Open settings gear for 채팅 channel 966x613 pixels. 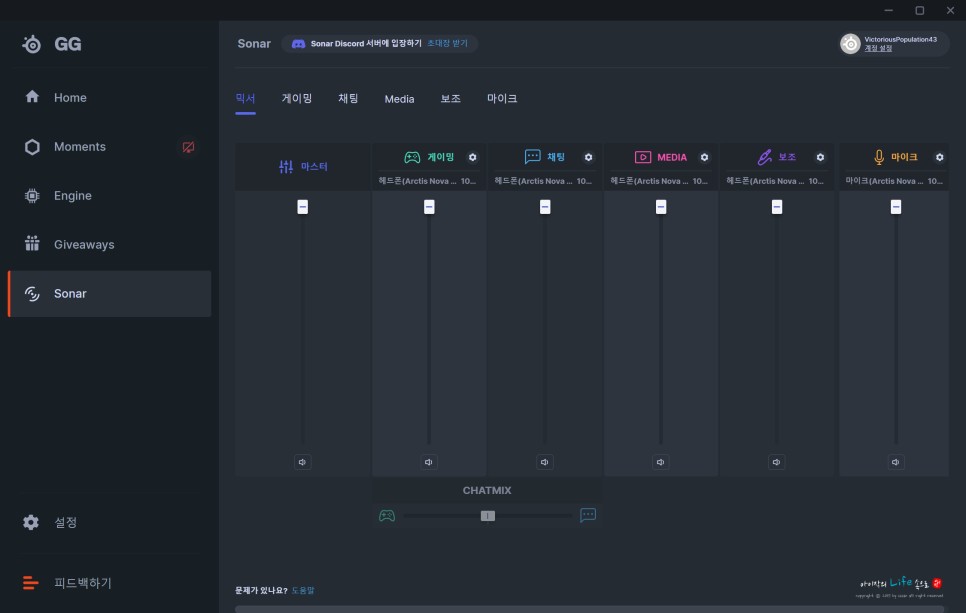click(589, 157)
